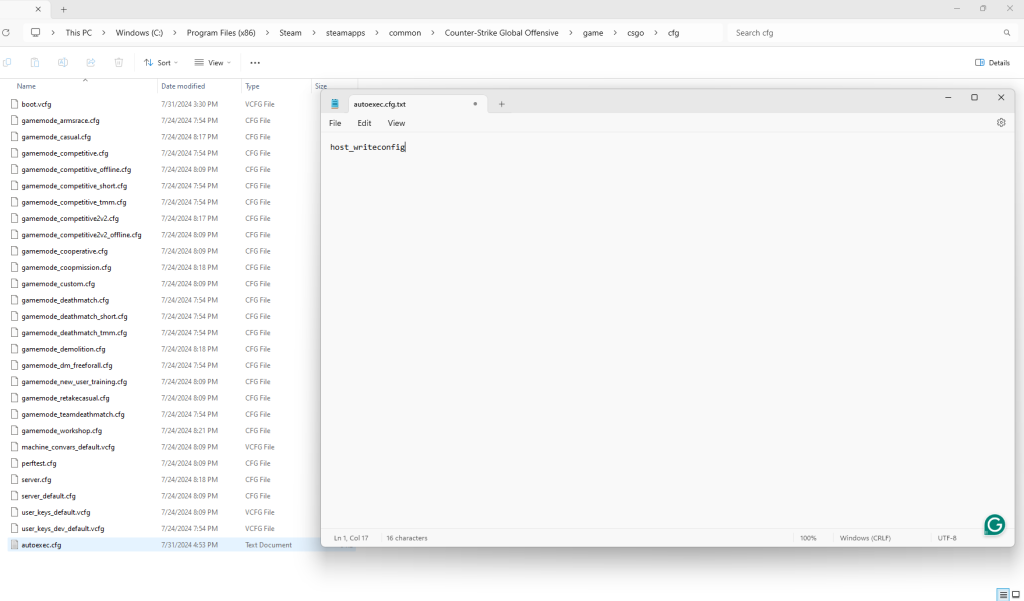
Task: Share the selected file using the share icon
Action: tap(90, 62)
